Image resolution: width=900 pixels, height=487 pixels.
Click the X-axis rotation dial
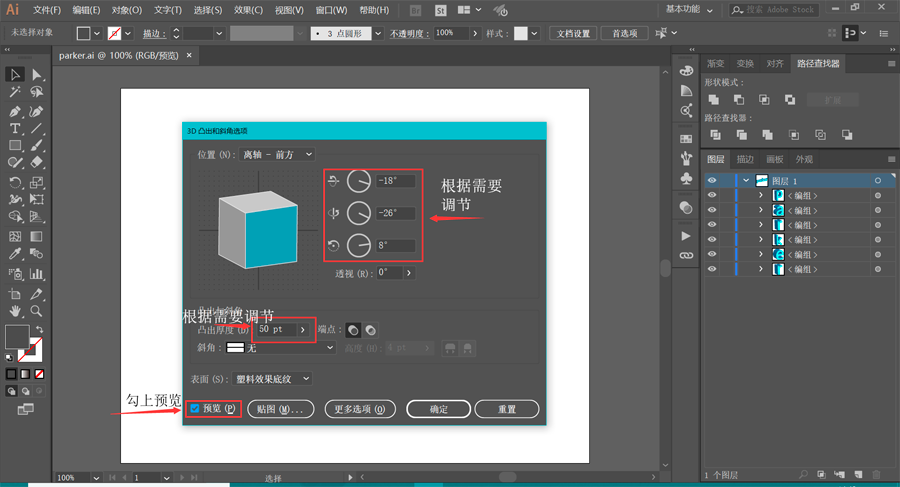[x=359, y=181]
